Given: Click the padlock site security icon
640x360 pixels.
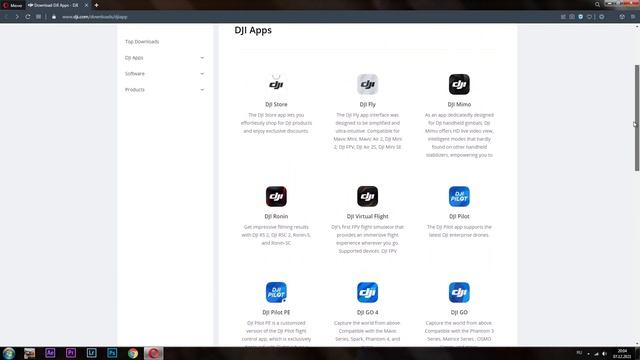Looking at the screenshot, I should coord(53,17).
